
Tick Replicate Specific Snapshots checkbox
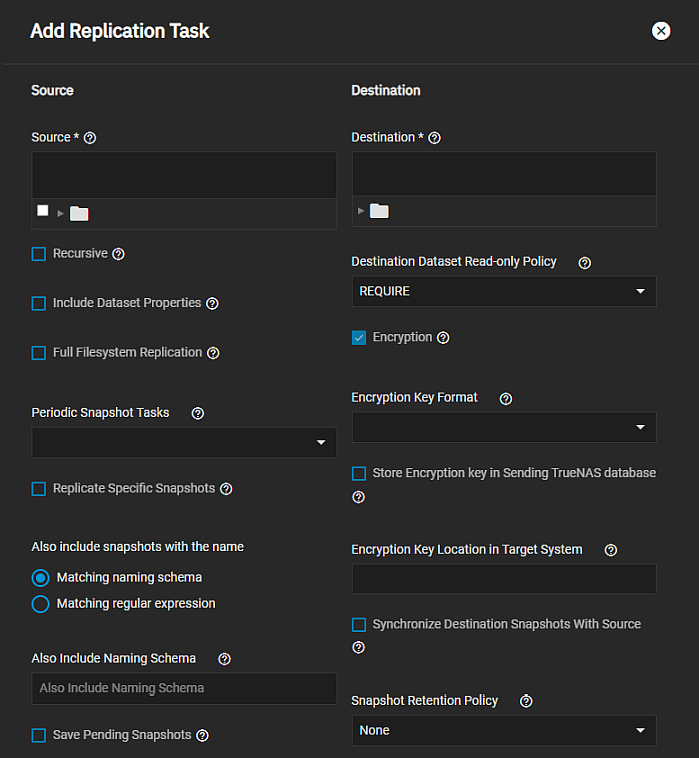(39, 489)
